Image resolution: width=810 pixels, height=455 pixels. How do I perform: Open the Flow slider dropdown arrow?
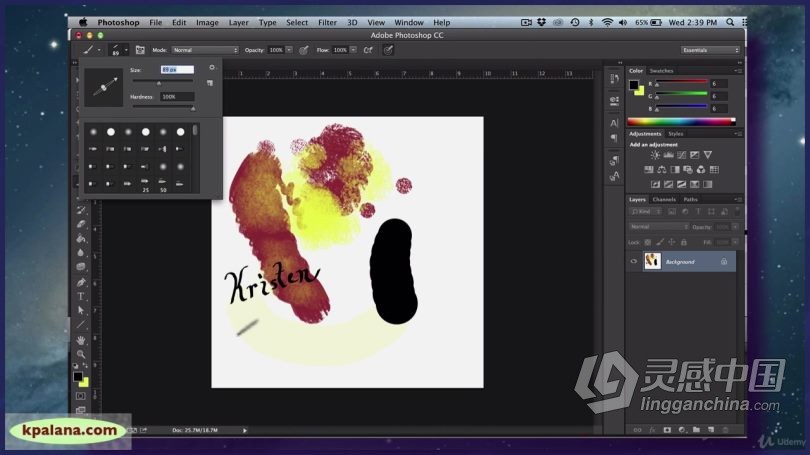pos(353,50)
